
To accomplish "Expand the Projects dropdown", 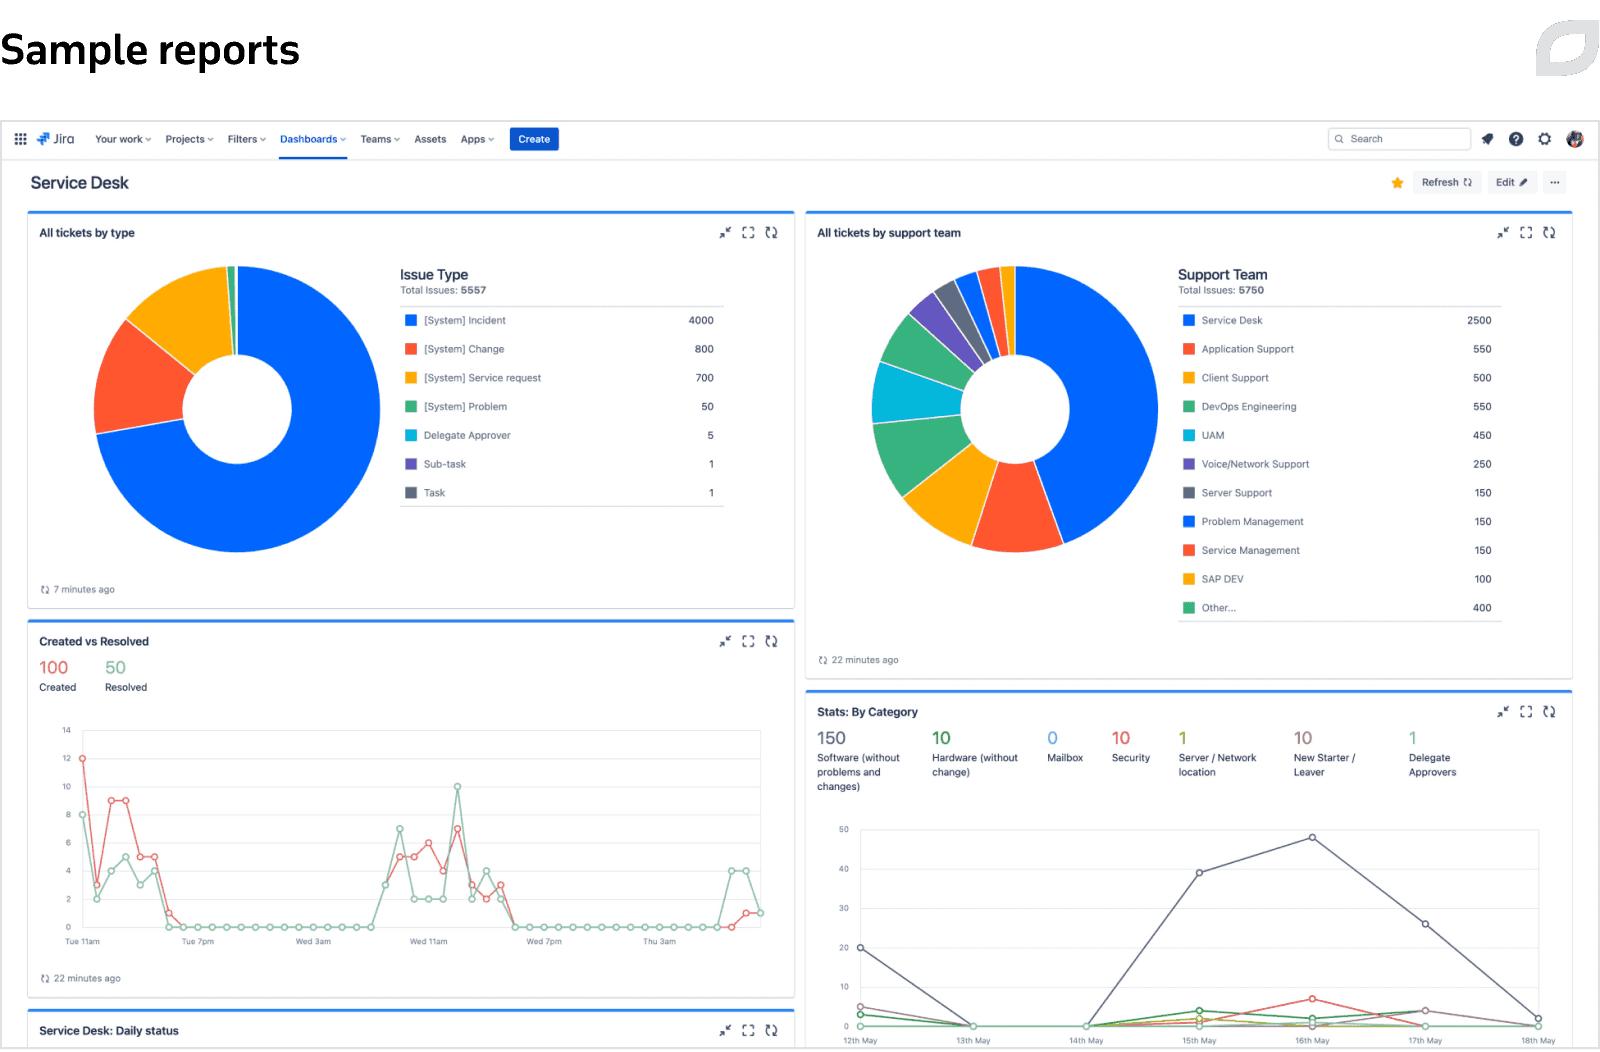I will [x=189, y=139].
